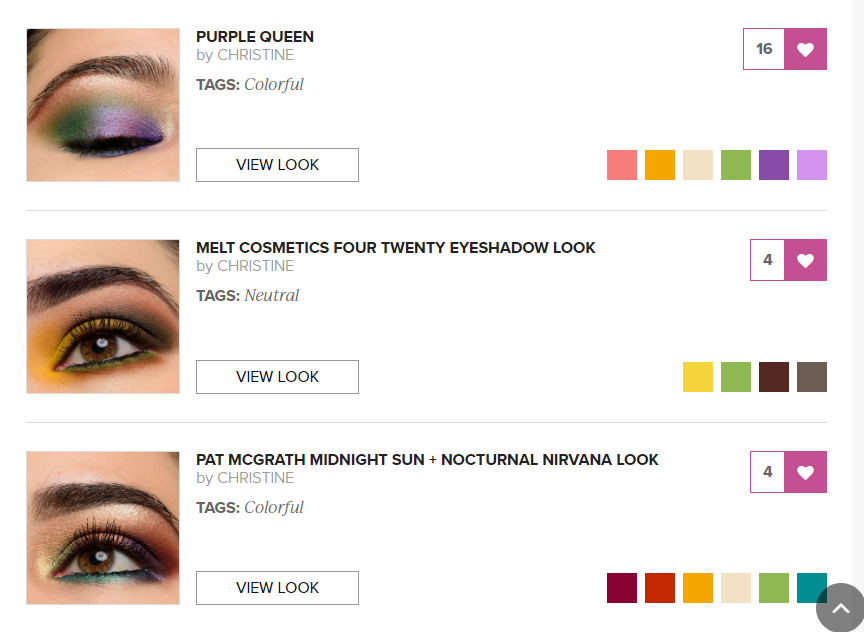
Task: Open View Look for Melt Cosmetics look
Action: 277,377
